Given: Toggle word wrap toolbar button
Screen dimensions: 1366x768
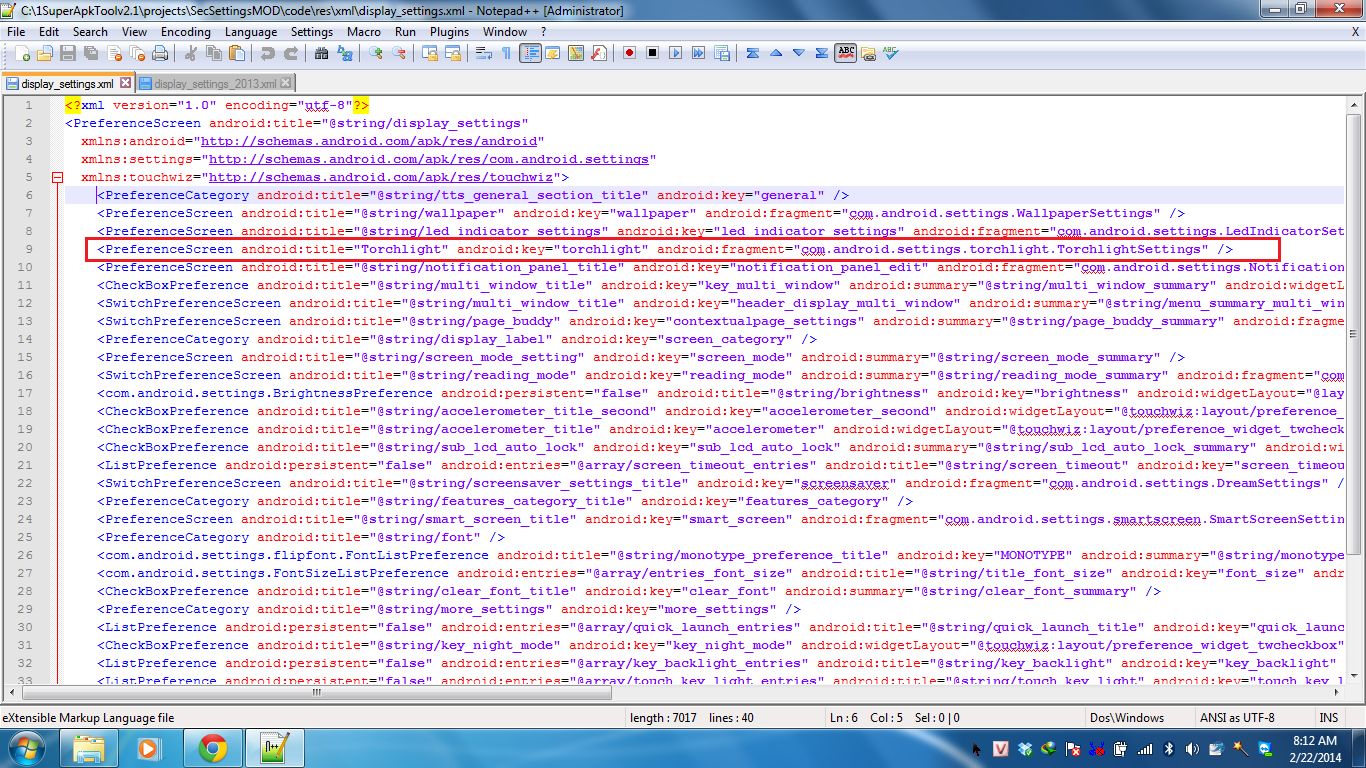Looking at the screenshot, I should click(483, 53).
